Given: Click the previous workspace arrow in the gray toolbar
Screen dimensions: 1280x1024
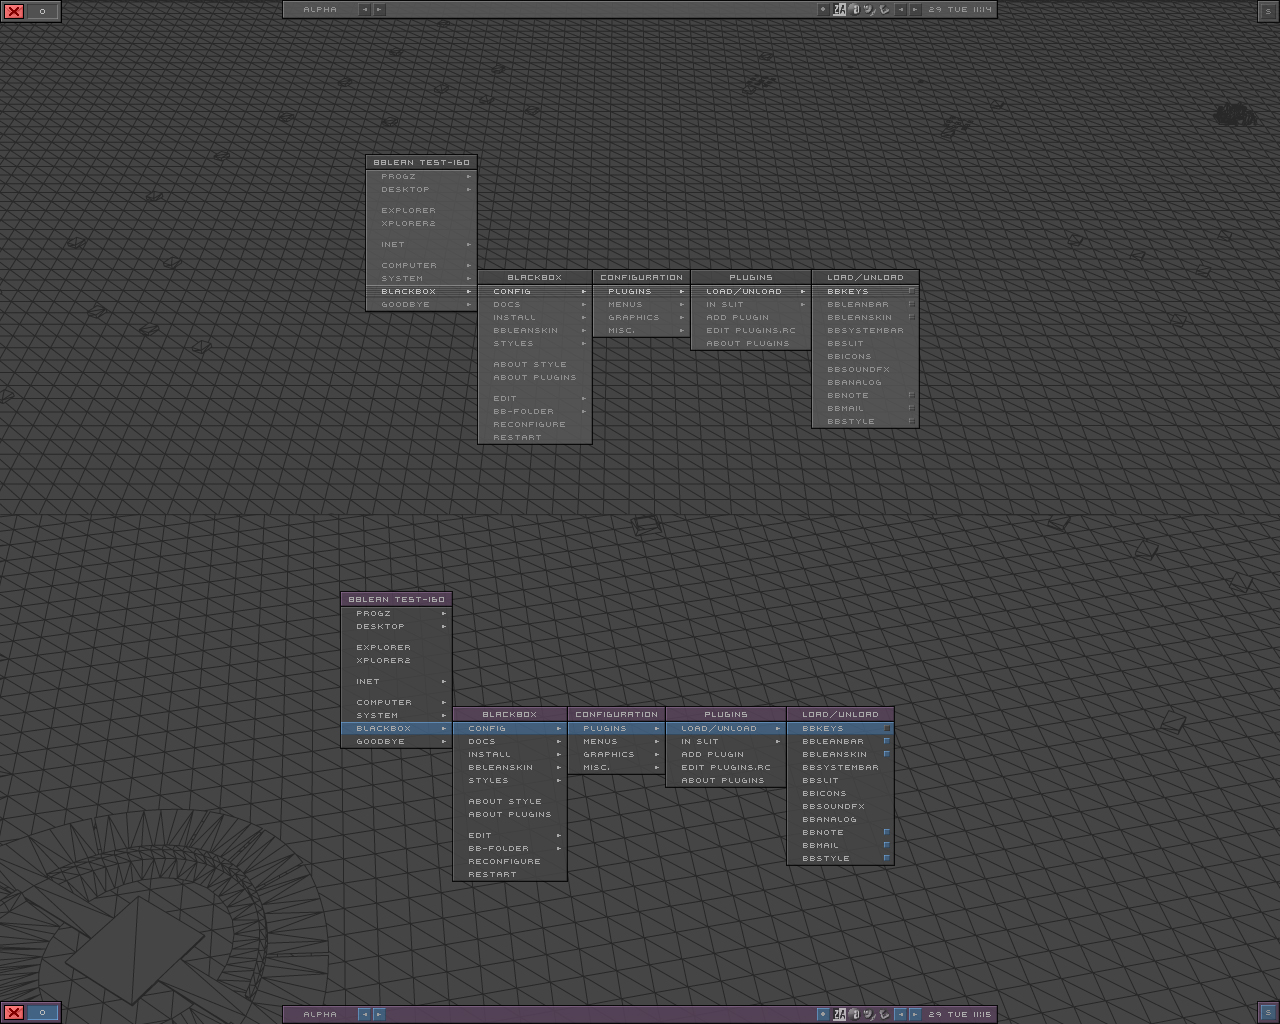Looking at the screenshot, I should tap(364, 9).
